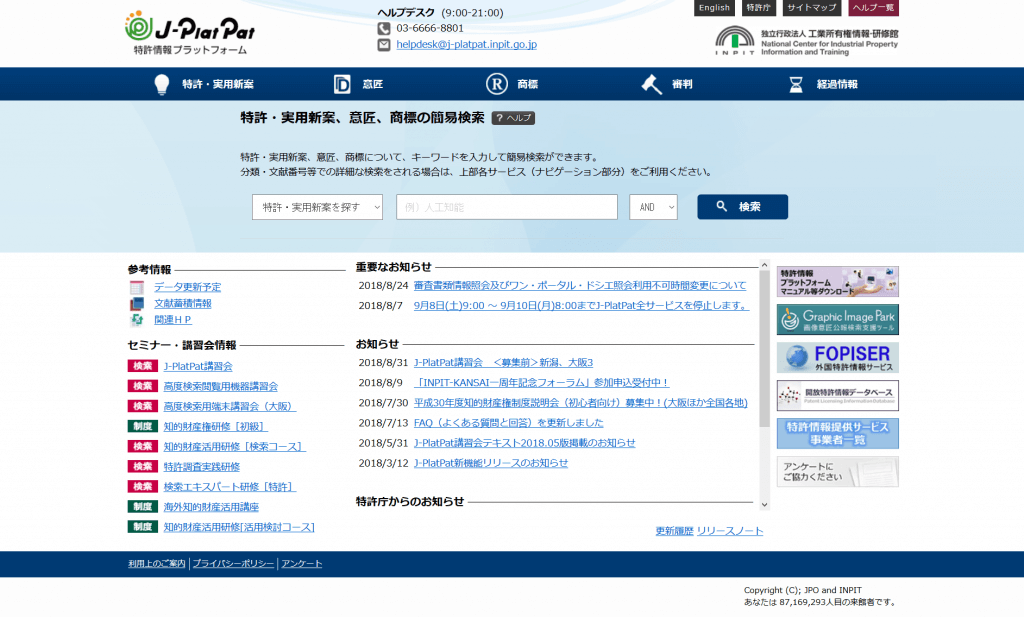This screenshot has width=1024, height=617.
Task: Click the keyword search input field
Action: (507, 207)
